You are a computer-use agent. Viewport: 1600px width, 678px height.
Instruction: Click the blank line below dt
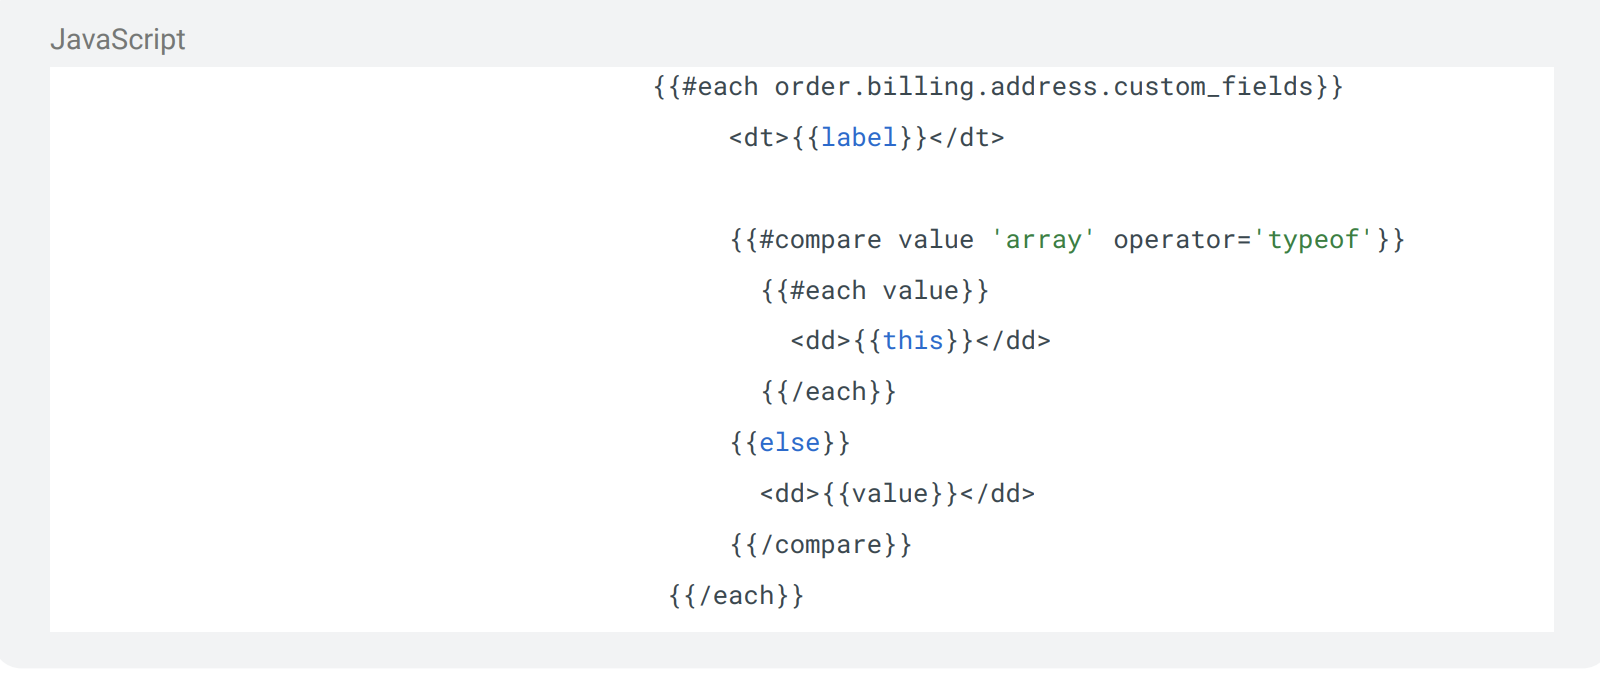click(x=802, y=189)
